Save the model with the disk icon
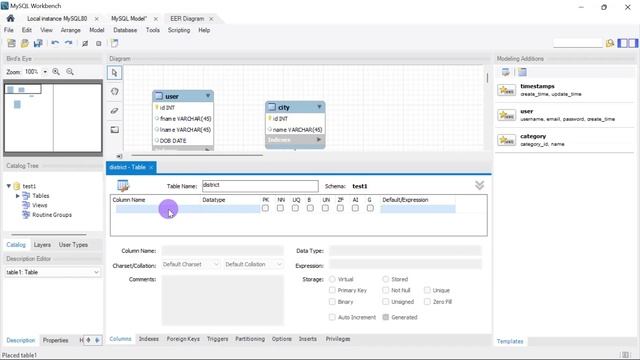640x360 pixels. tap(38, 43)
